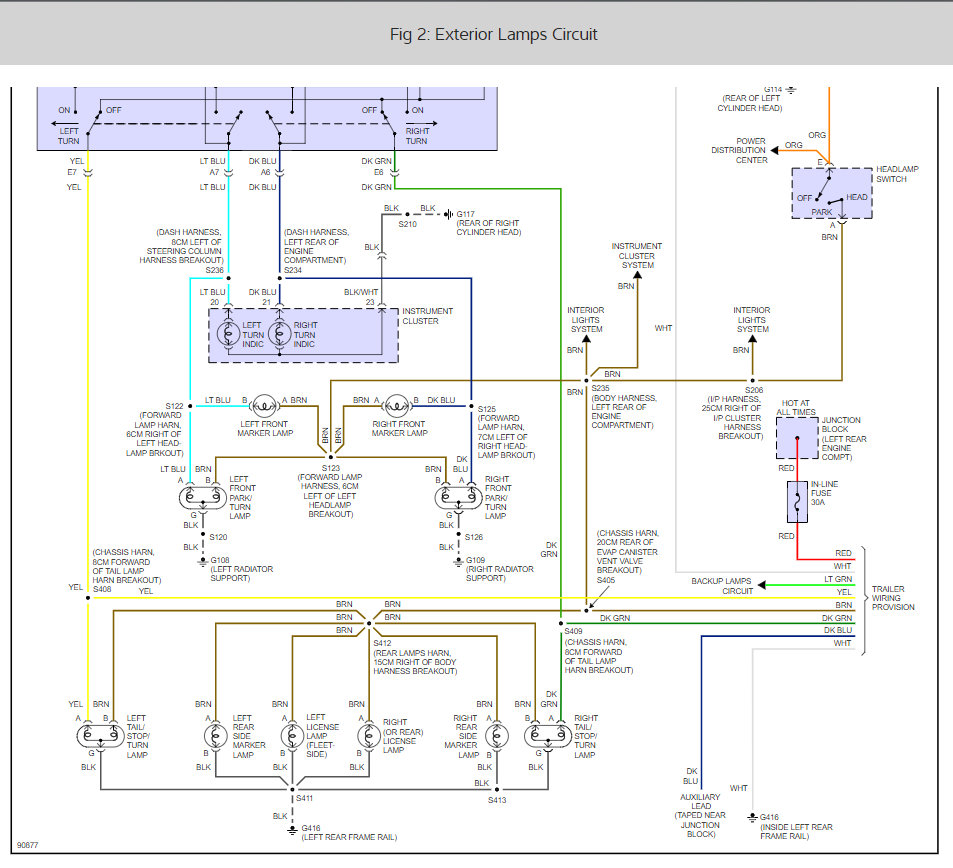This screenshot has height=868, width=953.
Task: Click the INSTRUMENT CLUSTER SYSTEM label
Action: point(636,255)
